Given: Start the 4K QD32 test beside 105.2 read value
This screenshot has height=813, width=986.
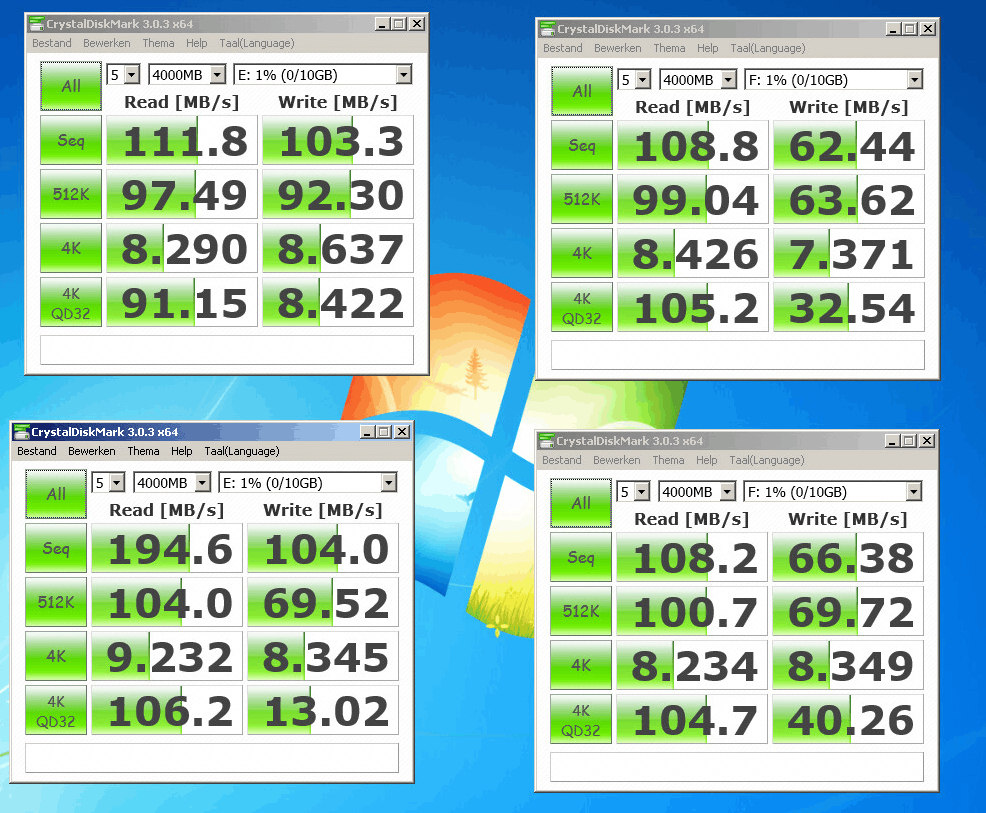Looking at the screenshot, I should point(582,307).
